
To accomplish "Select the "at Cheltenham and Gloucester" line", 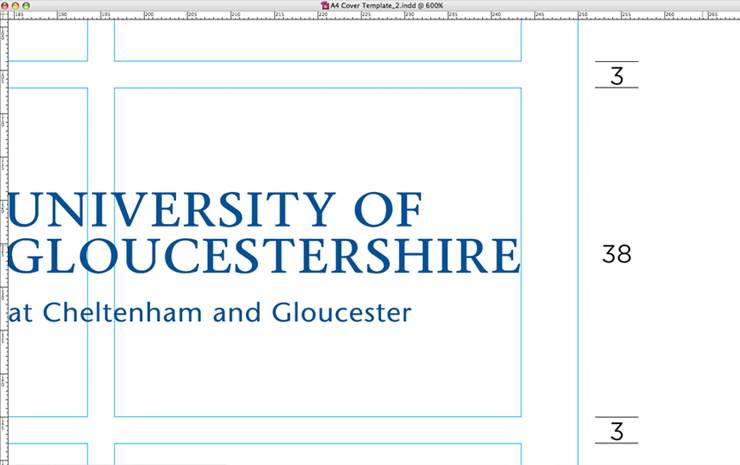I will coord(210,313).
